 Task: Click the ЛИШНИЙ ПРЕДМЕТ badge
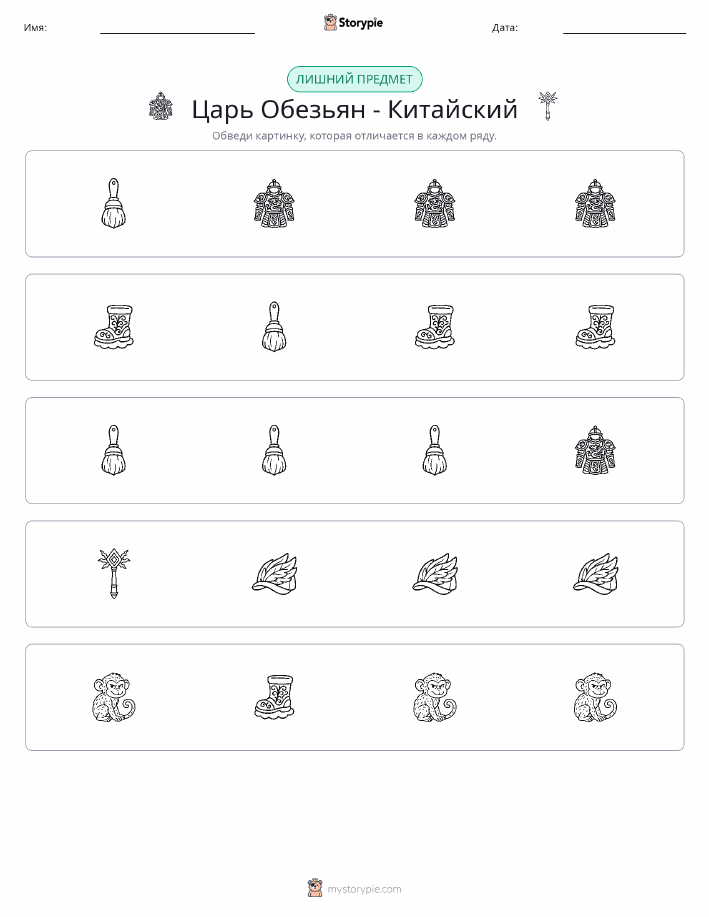point(354,80)
